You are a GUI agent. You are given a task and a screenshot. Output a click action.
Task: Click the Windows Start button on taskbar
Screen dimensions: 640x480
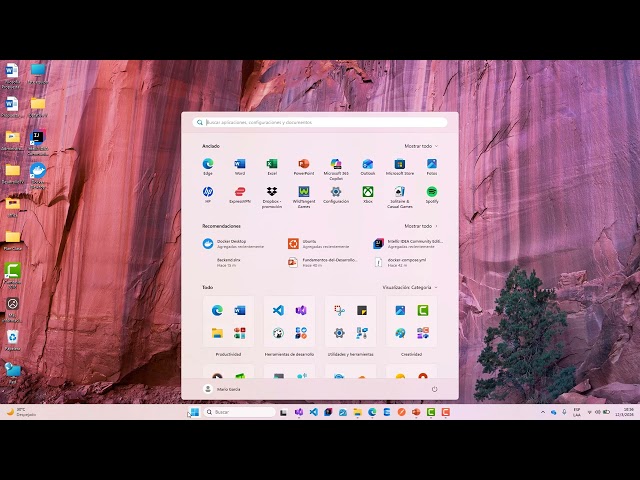tap(195, 412)
